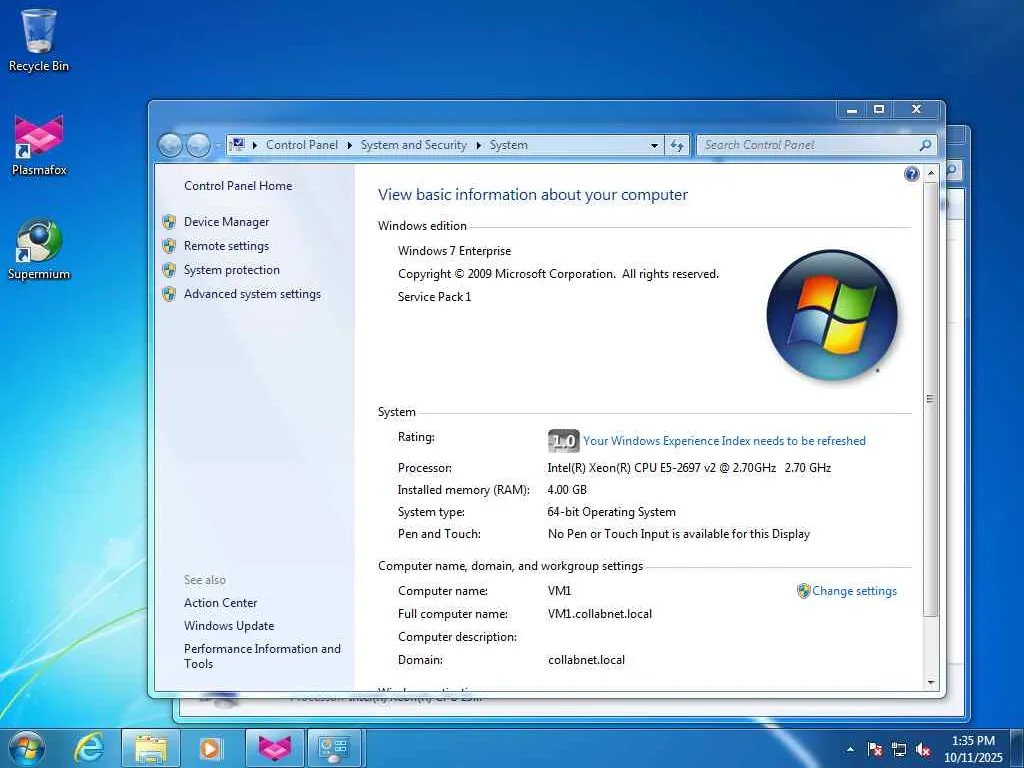
Task: Open System protection link
Action: pyautogui.click(x=231, y=270)
